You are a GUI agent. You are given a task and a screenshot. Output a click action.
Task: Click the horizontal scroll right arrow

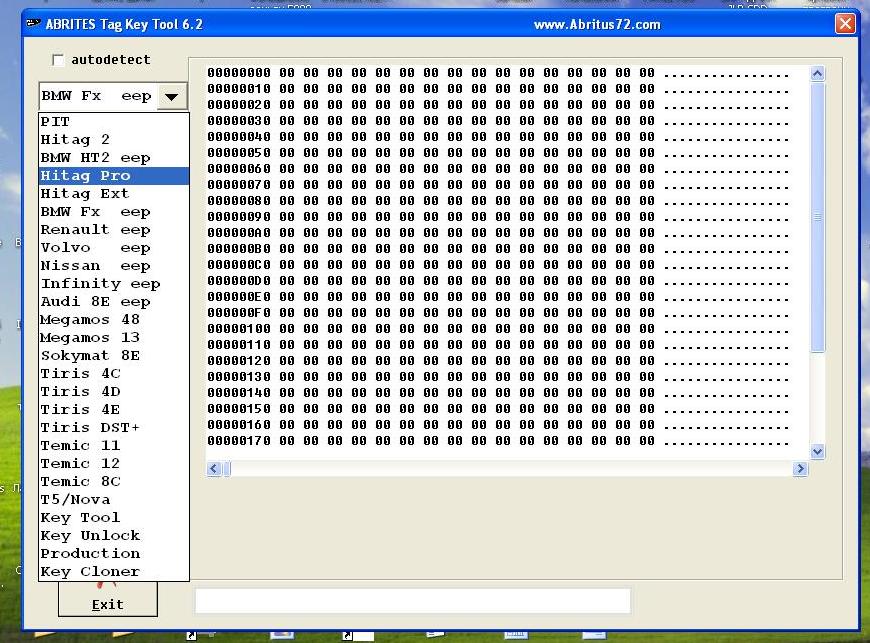pos(800,469)
